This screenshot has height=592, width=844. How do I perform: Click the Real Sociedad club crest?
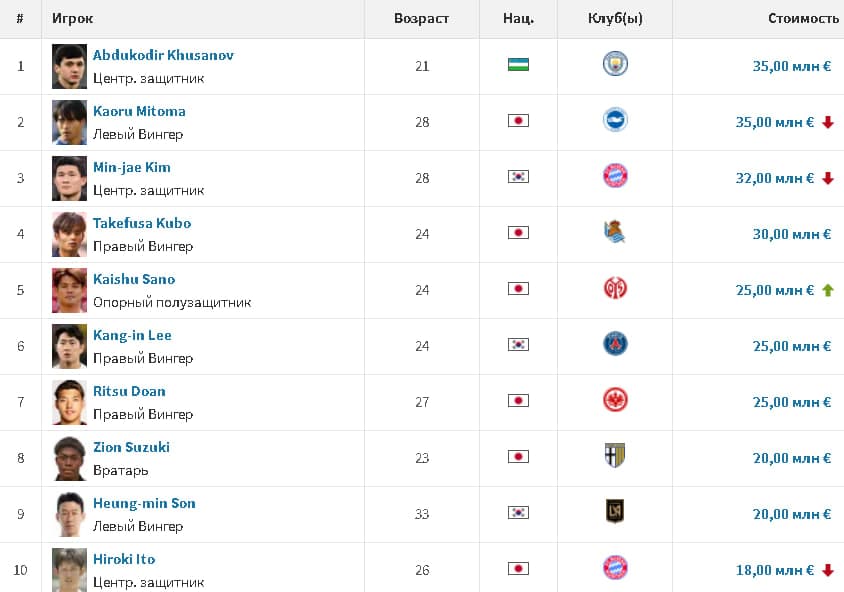(615, 233)
